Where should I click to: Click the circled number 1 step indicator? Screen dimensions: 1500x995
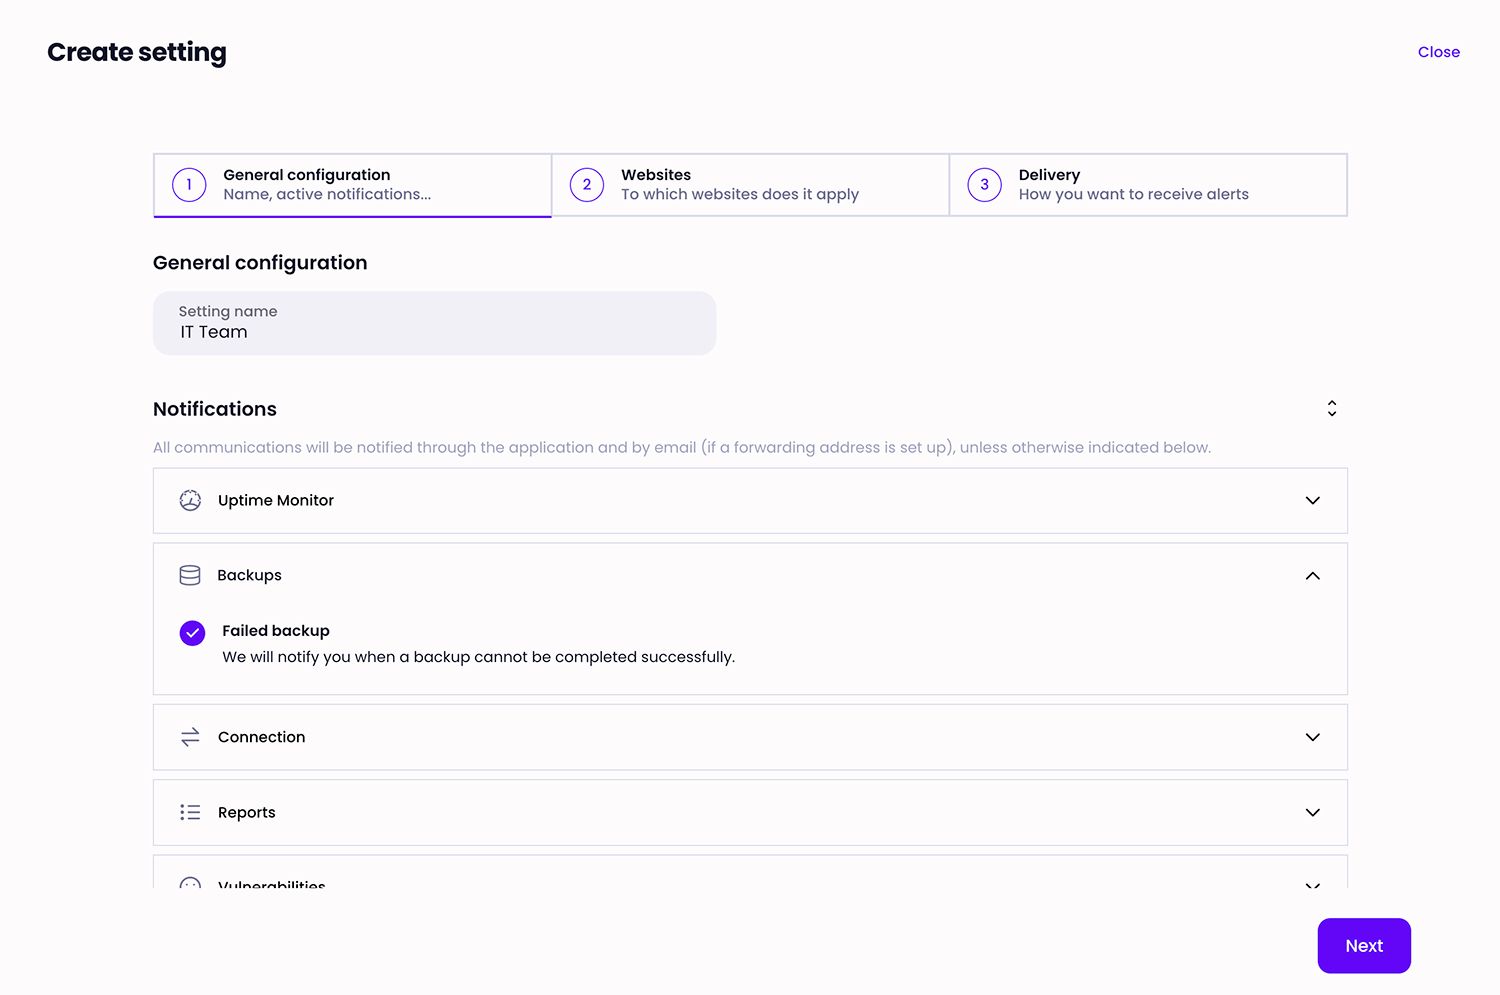(189, 184)
